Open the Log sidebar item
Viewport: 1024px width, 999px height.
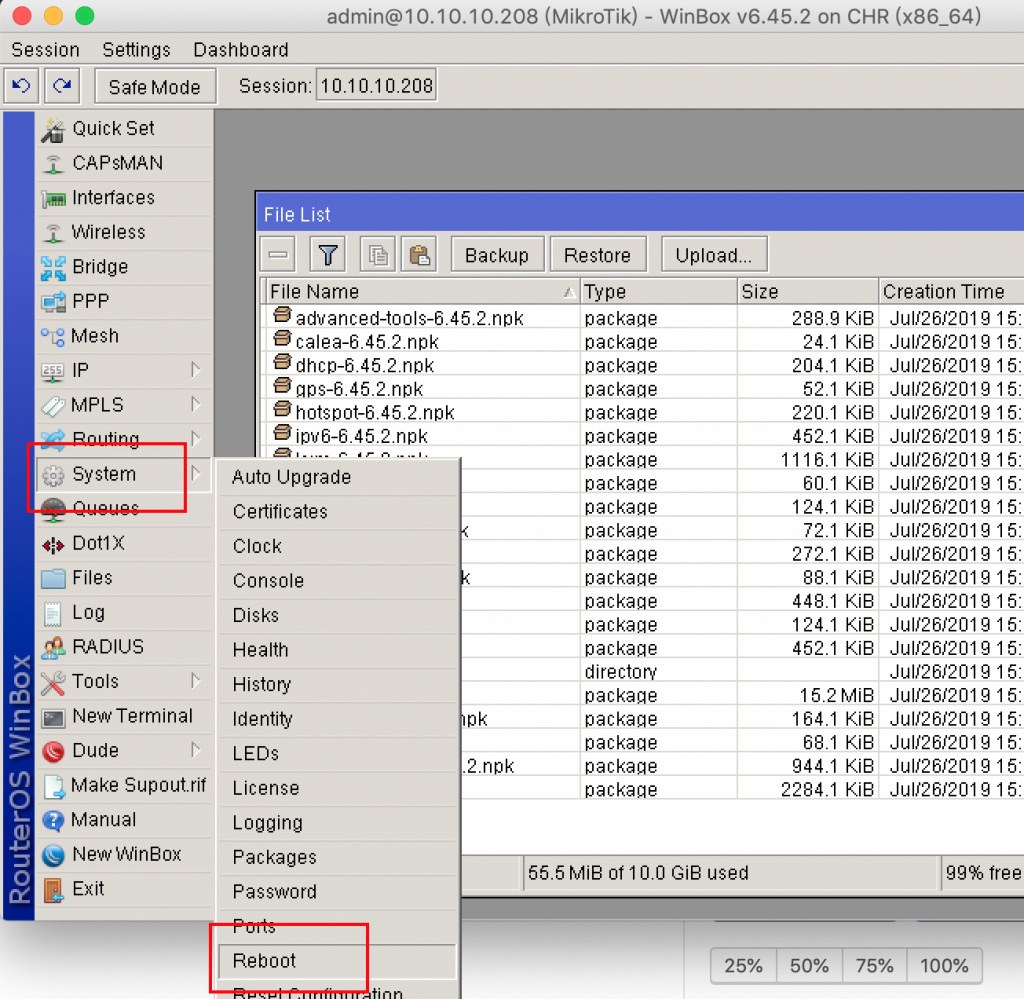point(125,612)
